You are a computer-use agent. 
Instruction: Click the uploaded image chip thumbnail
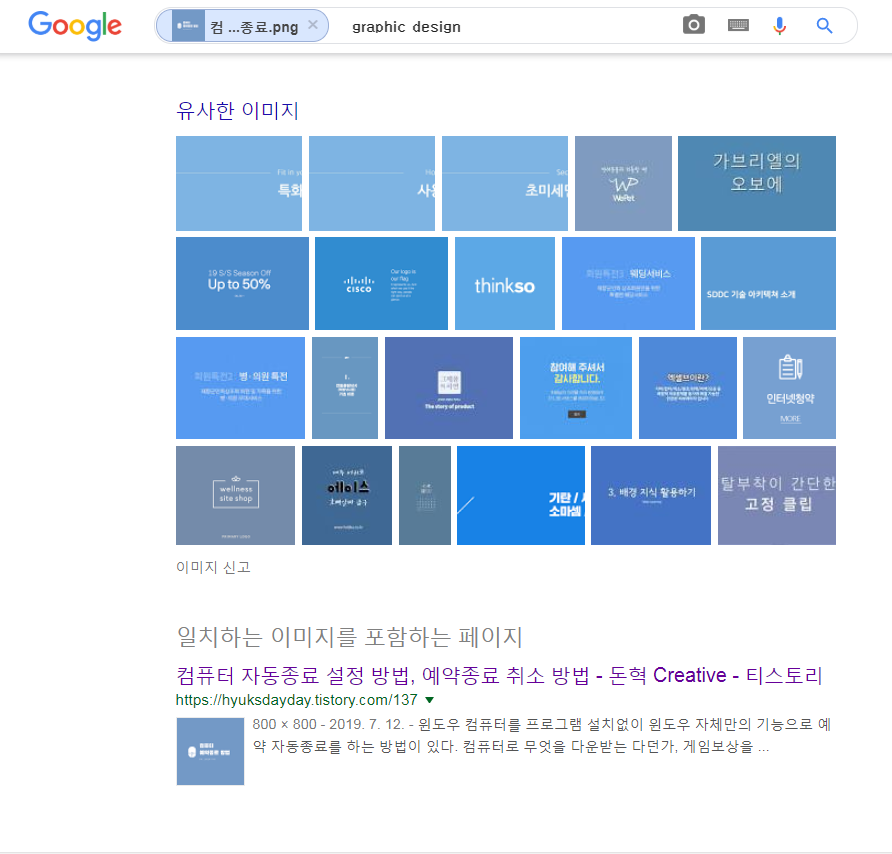(x=188, y=26)
